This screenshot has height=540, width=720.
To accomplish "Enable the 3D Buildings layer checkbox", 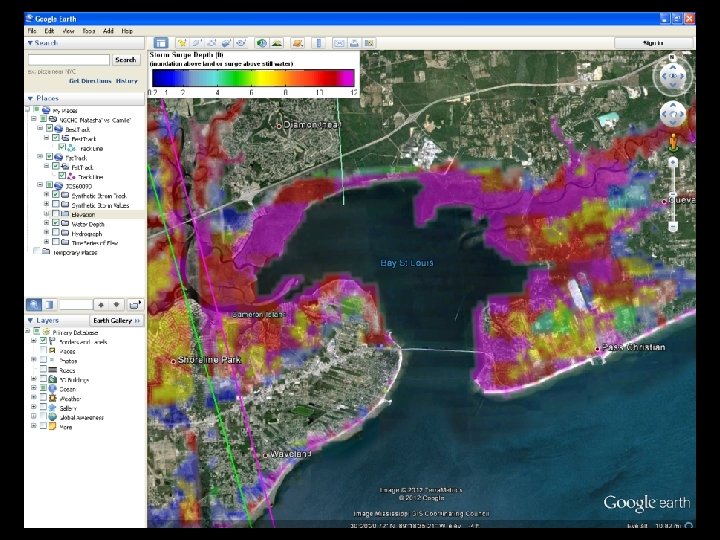I will (43, 379).
